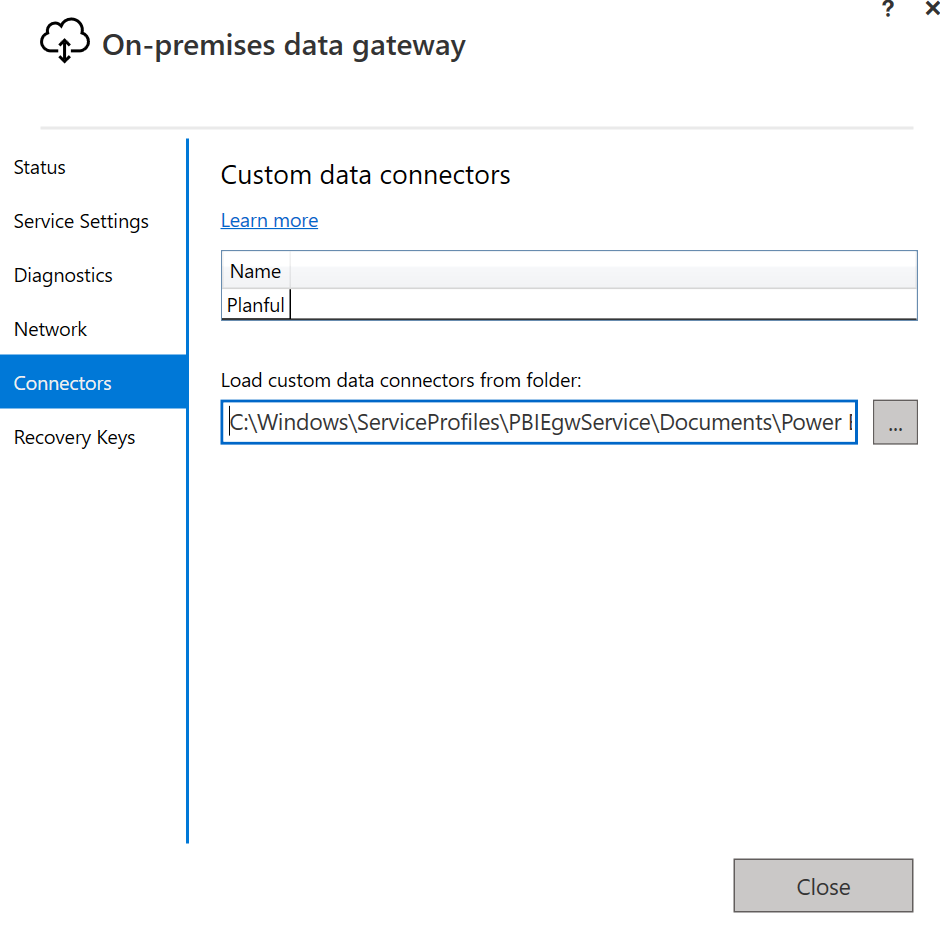Select the Network section
940x926 pixels.
click(50, 330)
